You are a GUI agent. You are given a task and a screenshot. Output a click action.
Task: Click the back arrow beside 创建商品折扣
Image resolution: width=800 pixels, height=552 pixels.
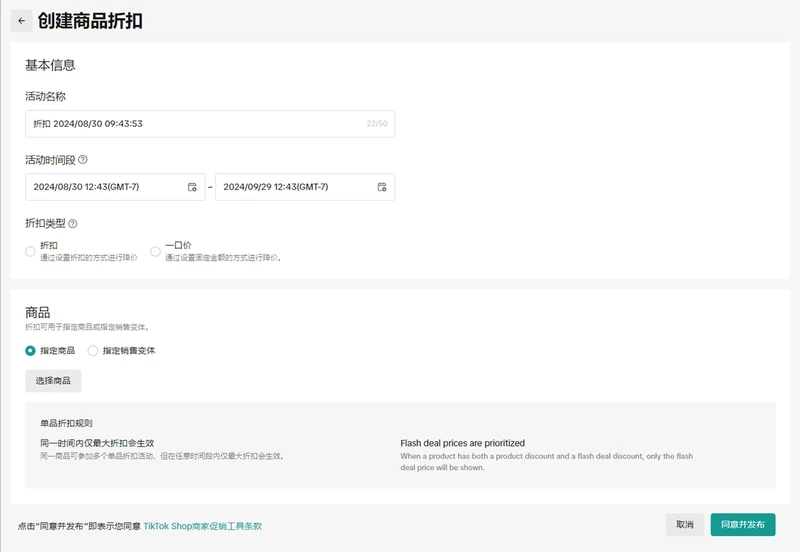pos(21,20)
